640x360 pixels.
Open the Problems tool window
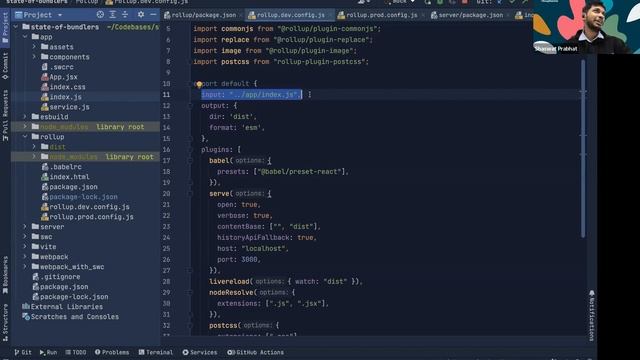click(112, 352)
